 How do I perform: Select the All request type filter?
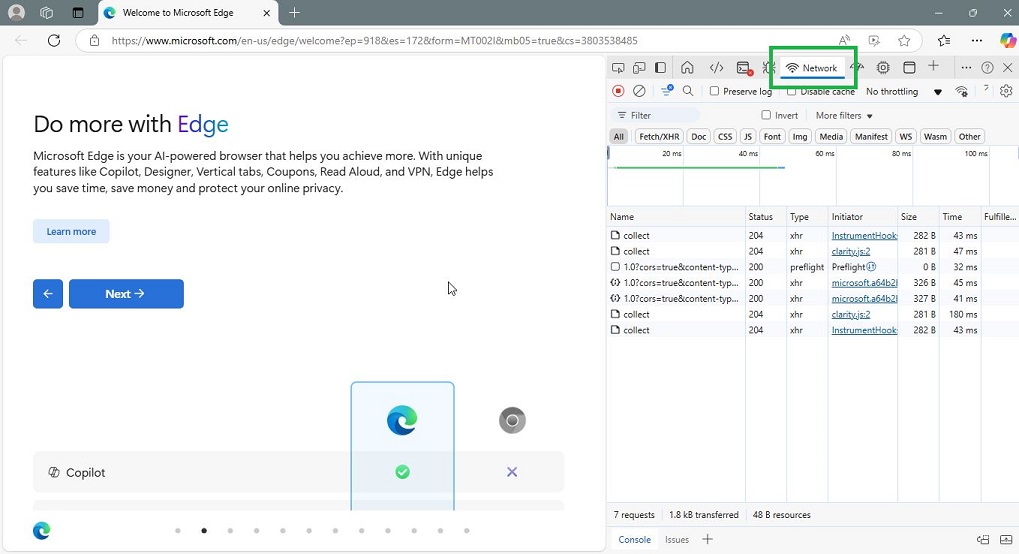point(619,137)
